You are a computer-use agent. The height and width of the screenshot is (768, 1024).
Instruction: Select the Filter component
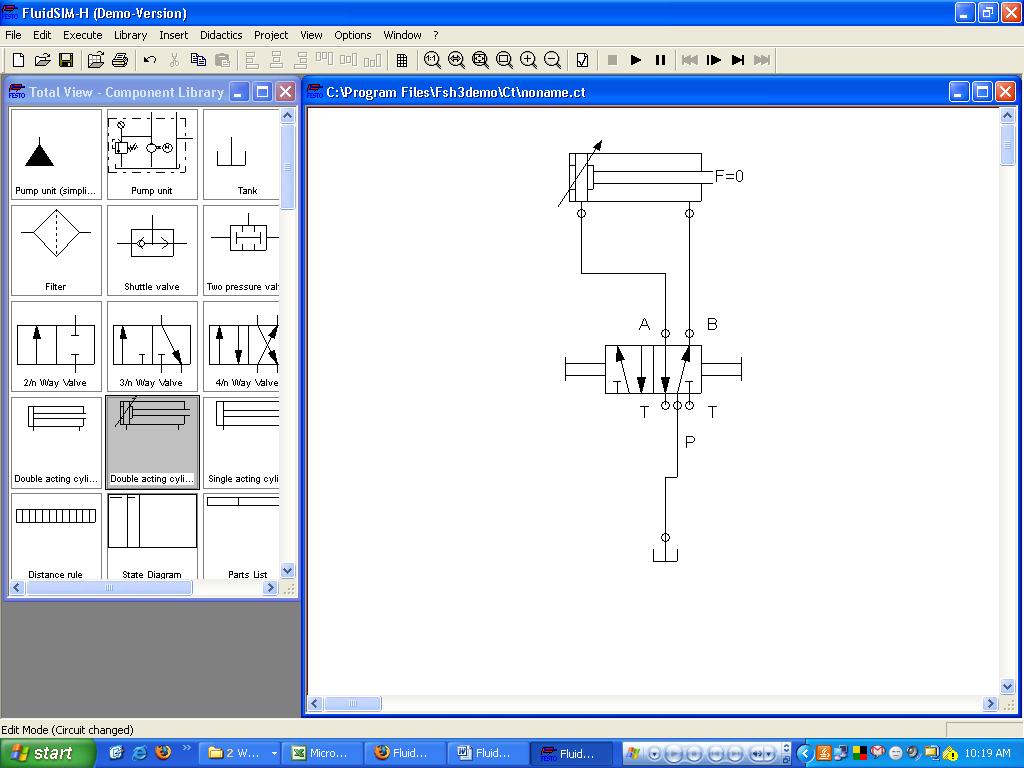point(56,250)
